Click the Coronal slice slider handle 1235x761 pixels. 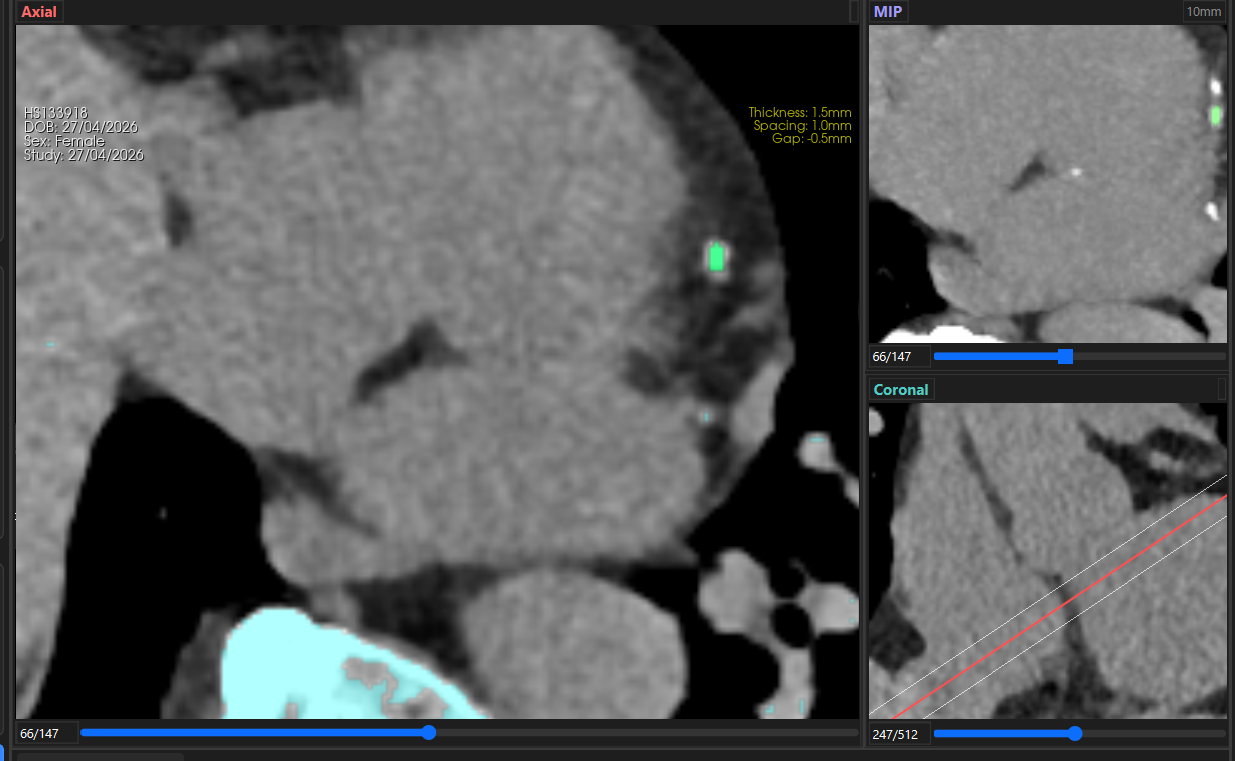pos(1075,733)
